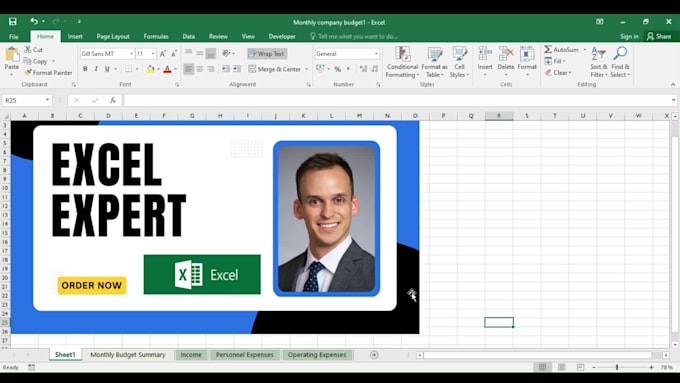This screenshot has height=383, width=680.
Task: Toggle Italic formatting
Action: (x=96, y=69)
